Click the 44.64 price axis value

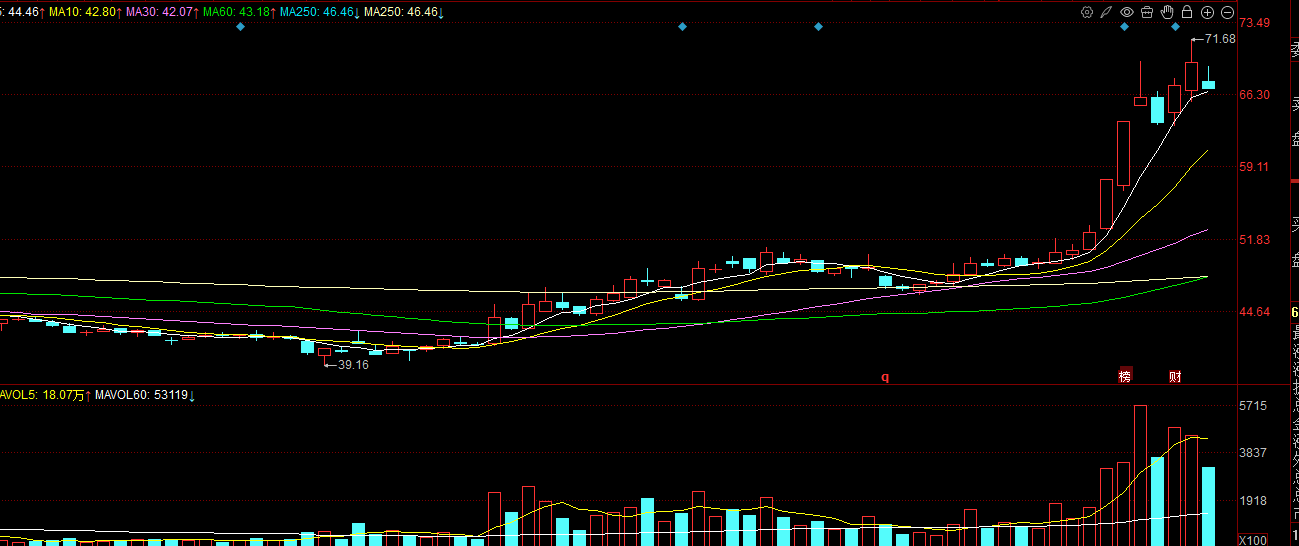[x=1255, y=312]
